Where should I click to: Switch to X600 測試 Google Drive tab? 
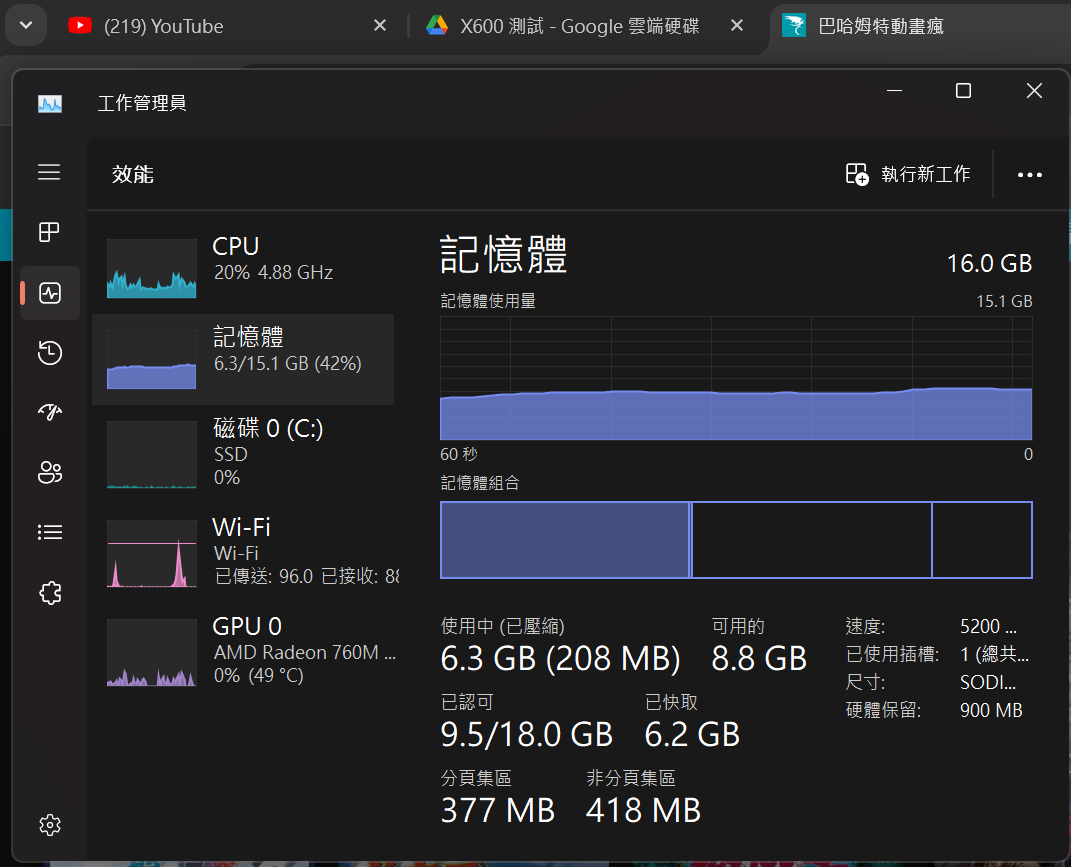point(570,27)
